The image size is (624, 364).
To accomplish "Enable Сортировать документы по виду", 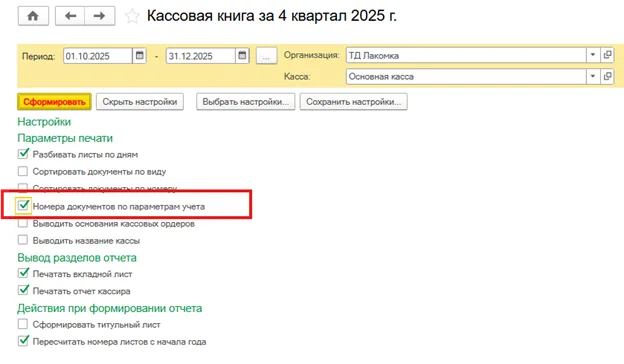I will point(23,171).
